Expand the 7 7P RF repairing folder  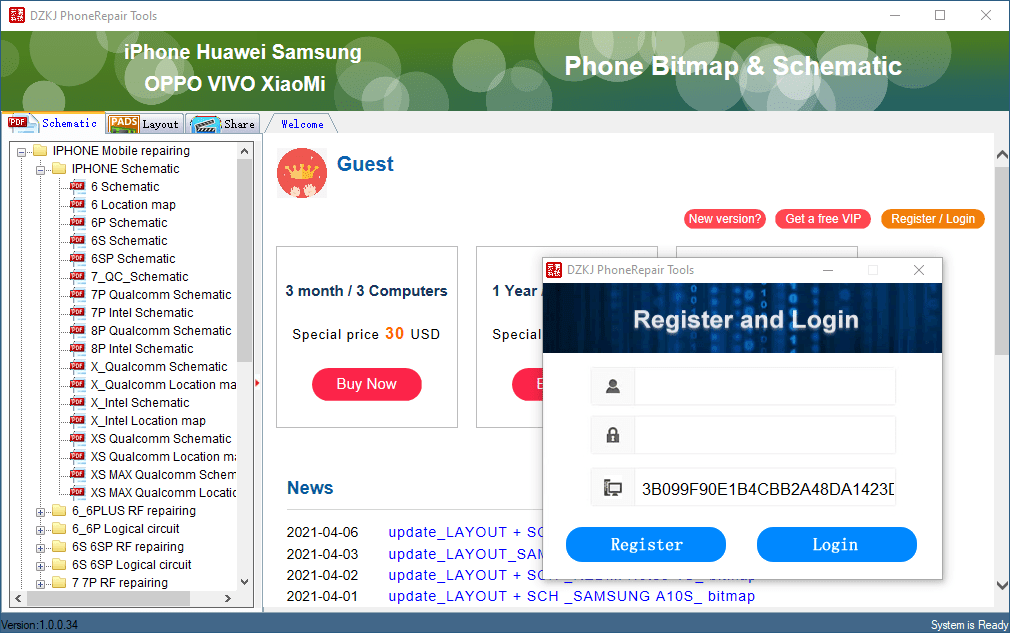41,585
